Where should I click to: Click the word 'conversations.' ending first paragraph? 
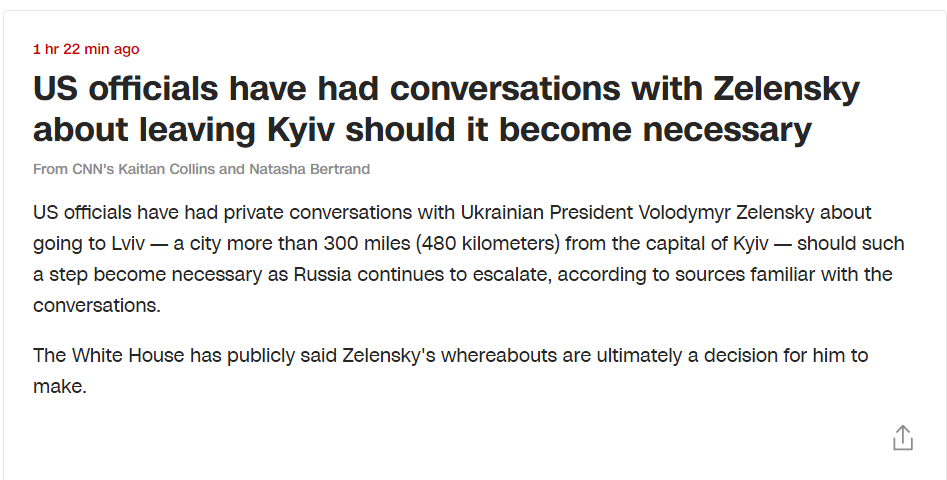coord(97,306)
